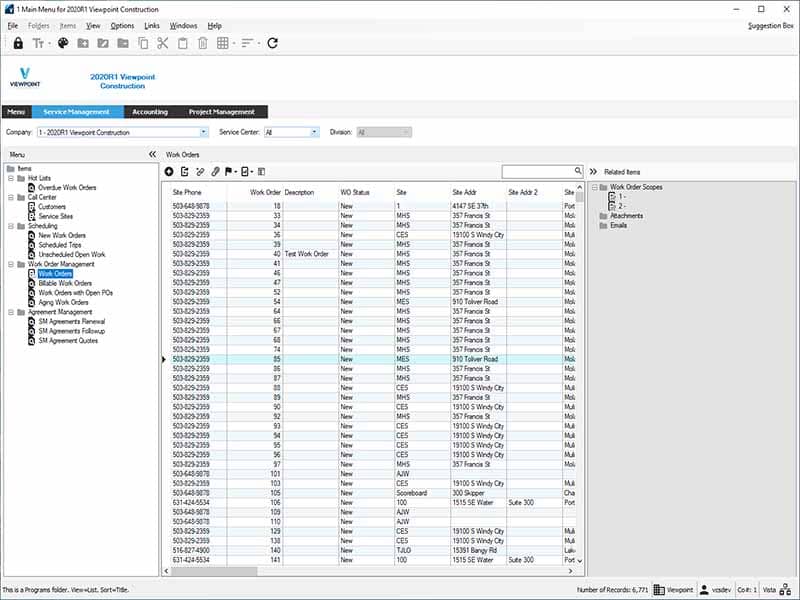Collapse the Scheduling tree folder

coord(10,226)
